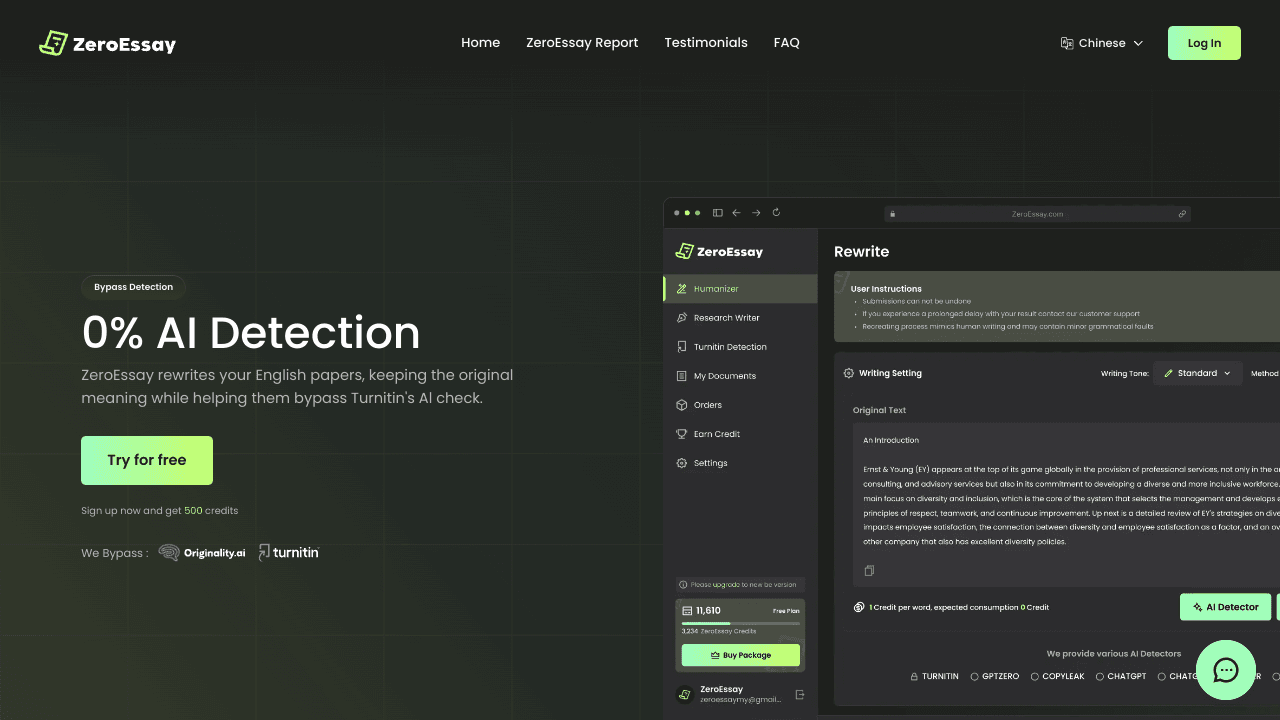Screen dimensions: 1280x720
Task: Click inside the Original Text box
Action: coord(1066,503)
